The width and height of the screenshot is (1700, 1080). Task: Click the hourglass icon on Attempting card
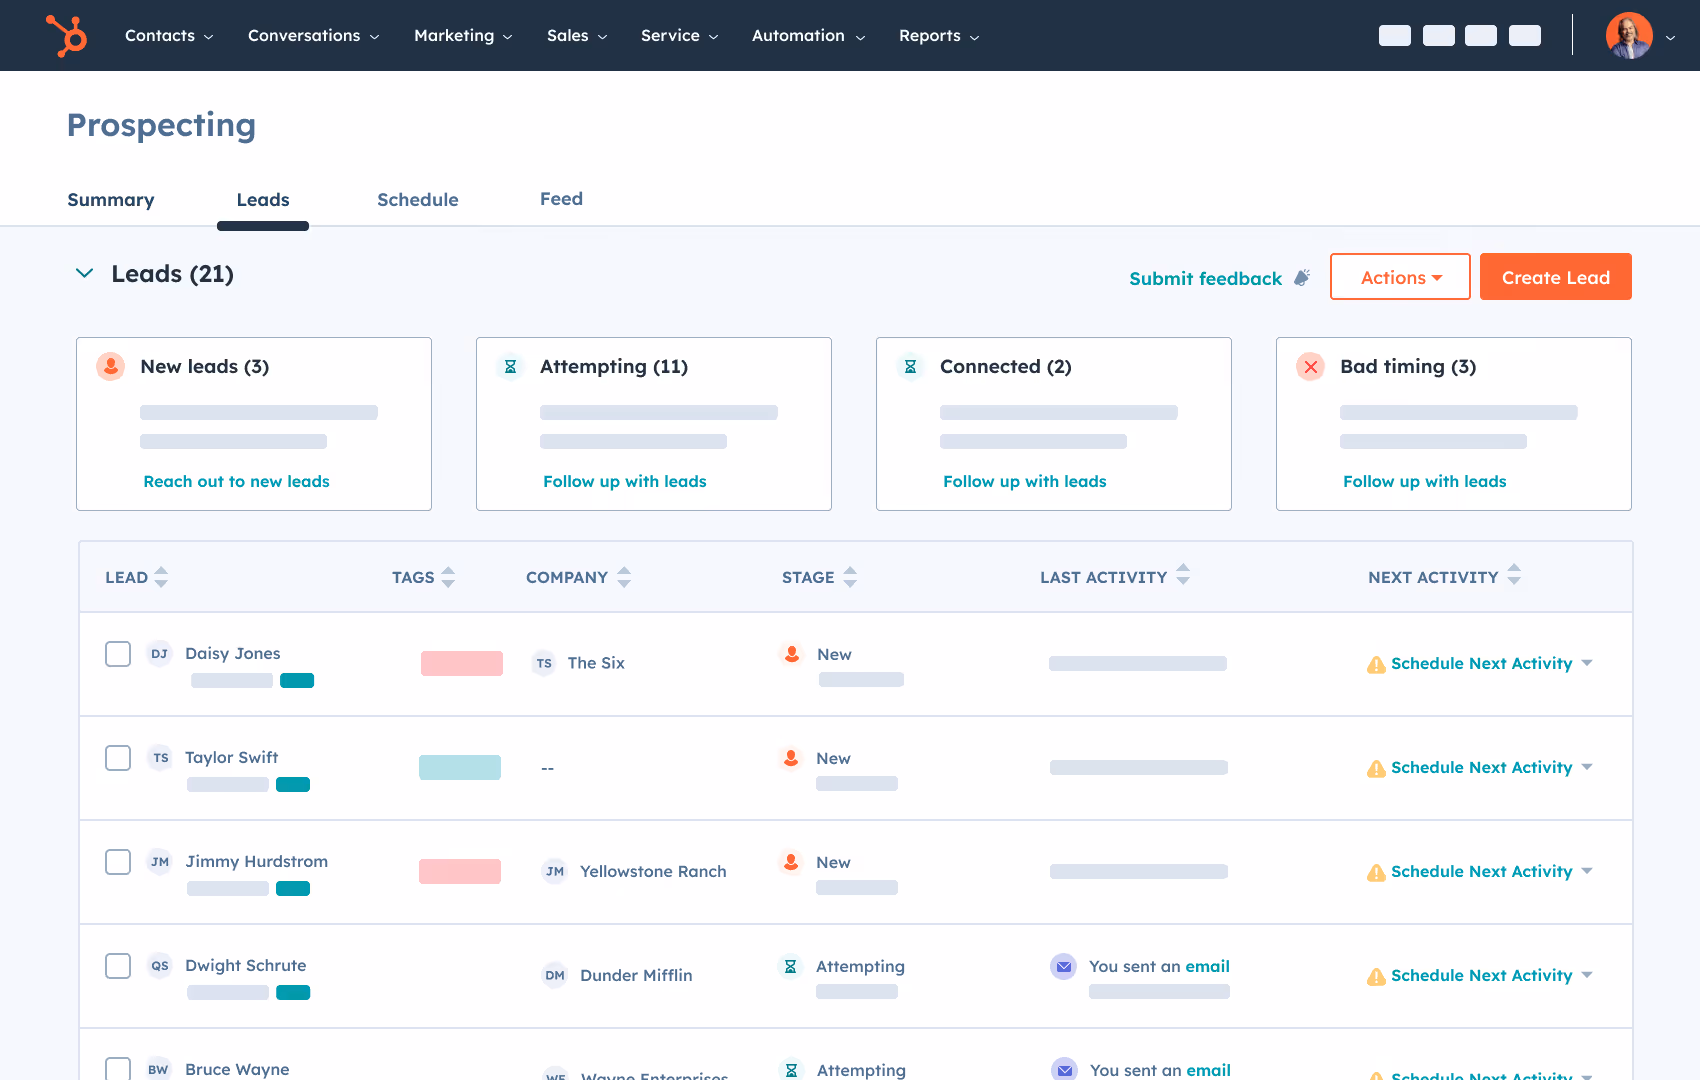[510, 367]
